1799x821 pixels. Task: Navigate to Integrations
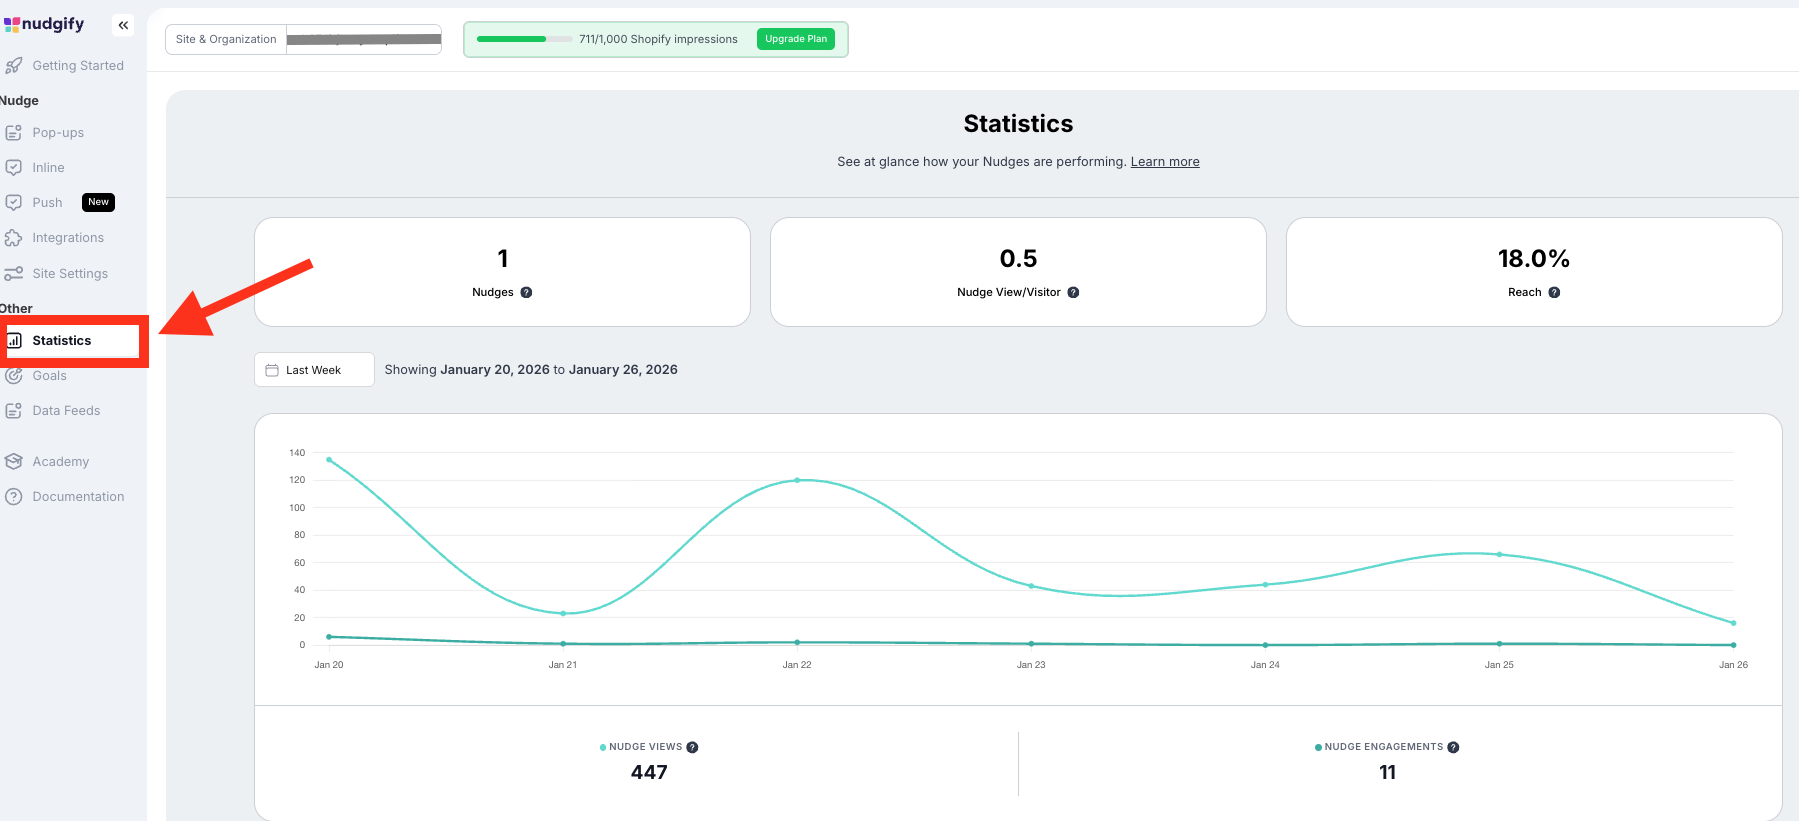[x=68, y=238]
